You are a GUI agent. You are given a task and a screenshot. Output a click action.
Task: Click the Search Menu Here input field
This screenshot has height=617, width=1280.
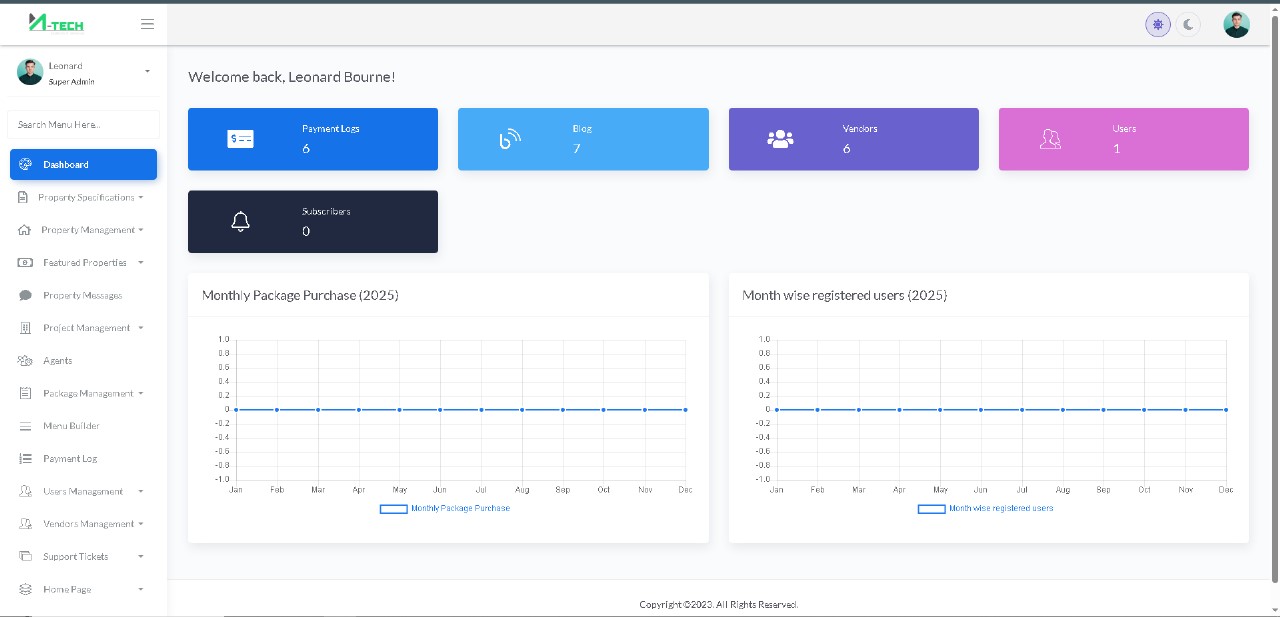(83, 125)
